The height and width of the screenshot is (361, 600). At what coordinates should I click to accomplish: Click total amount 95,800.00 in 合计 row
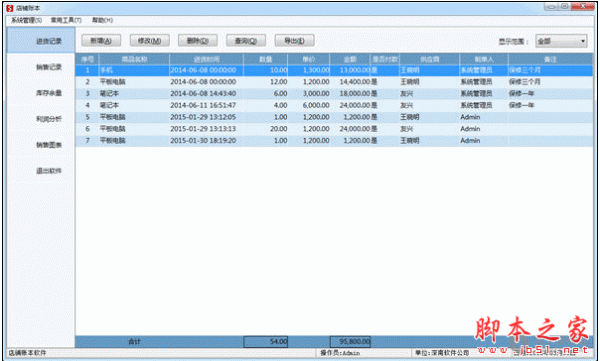[x=350, y=341]
